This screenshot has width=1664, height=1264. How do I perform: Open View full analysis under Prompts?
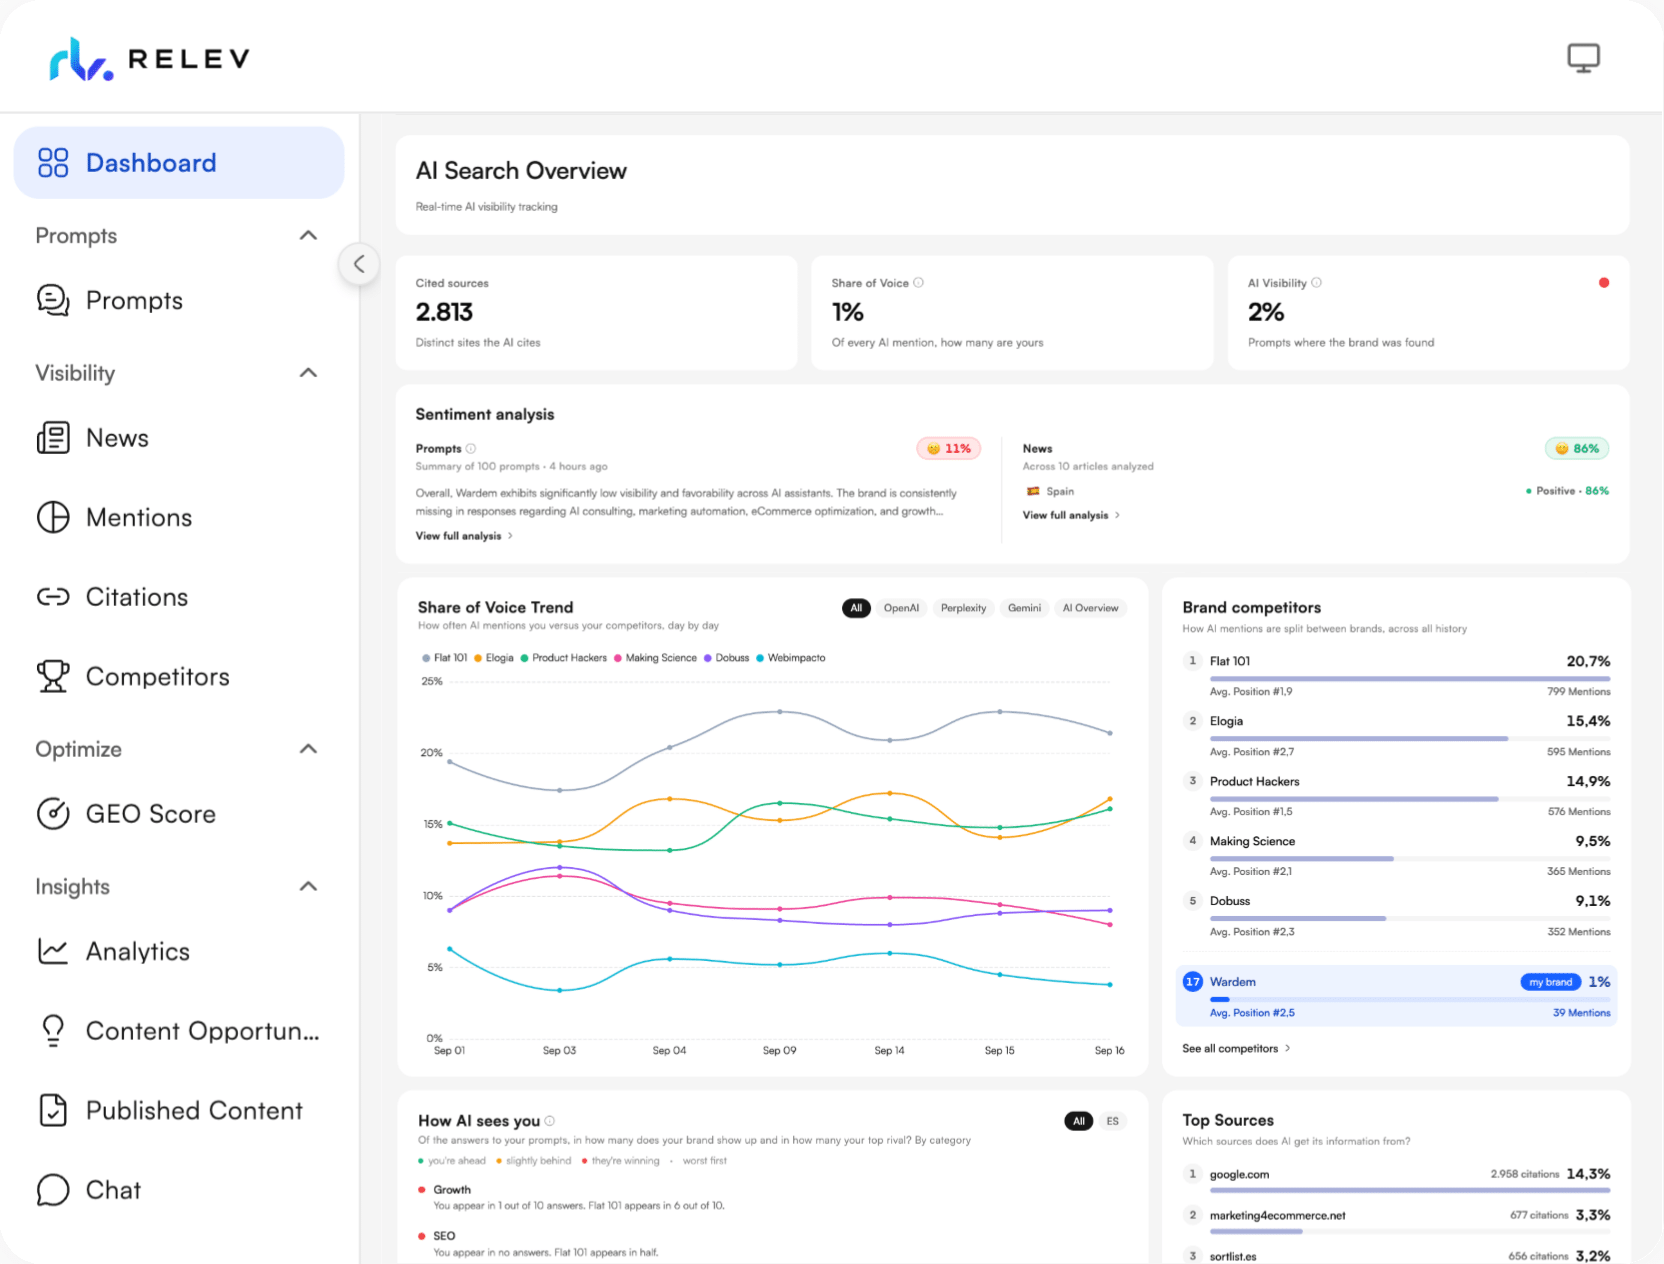(x=464, y=536)
